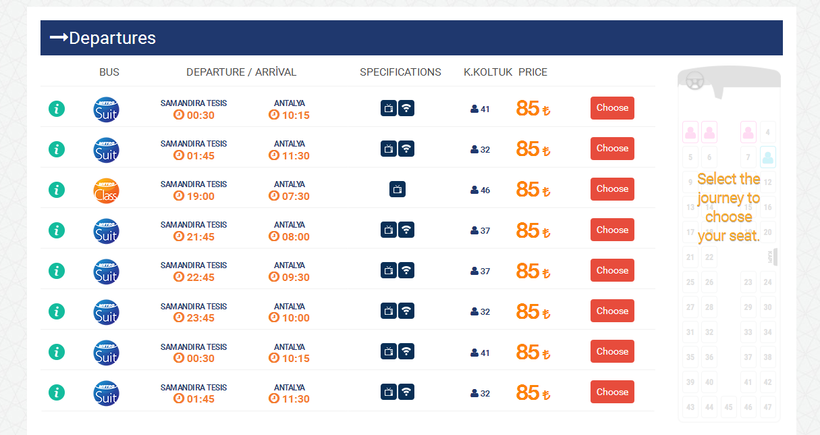Click the info icon for the 19:00 departure
820x435 pixels.
(57, 189)
